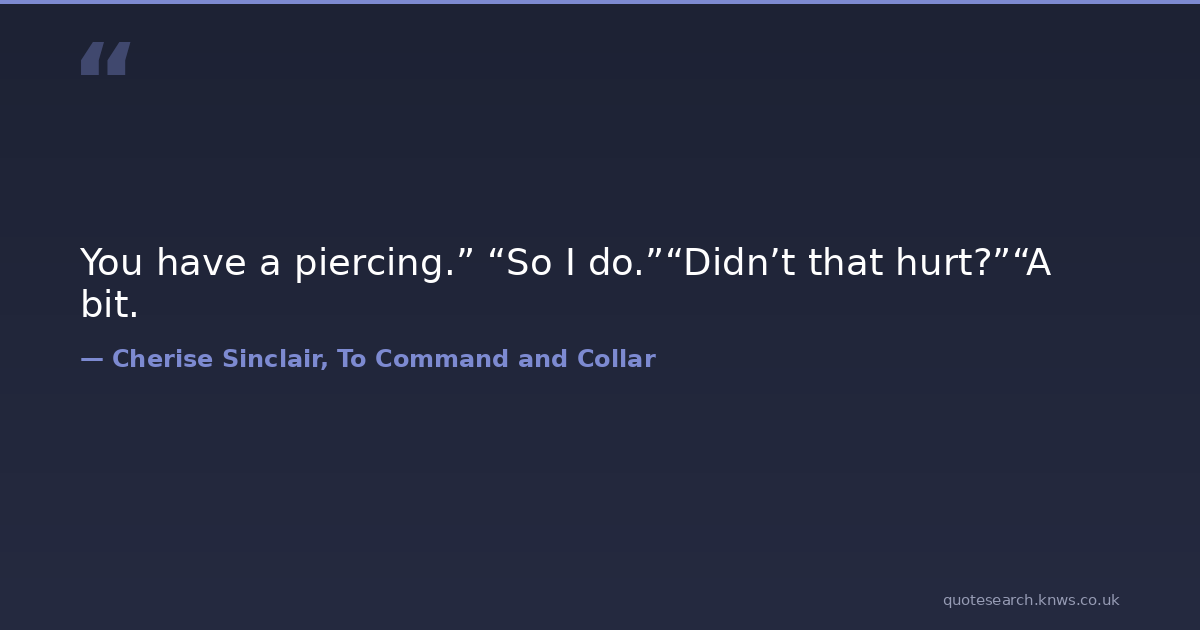The height and width of the screenshot is (630, 1200).
Task: Click the word "and" in the attribution line
Action: [543, 359]
